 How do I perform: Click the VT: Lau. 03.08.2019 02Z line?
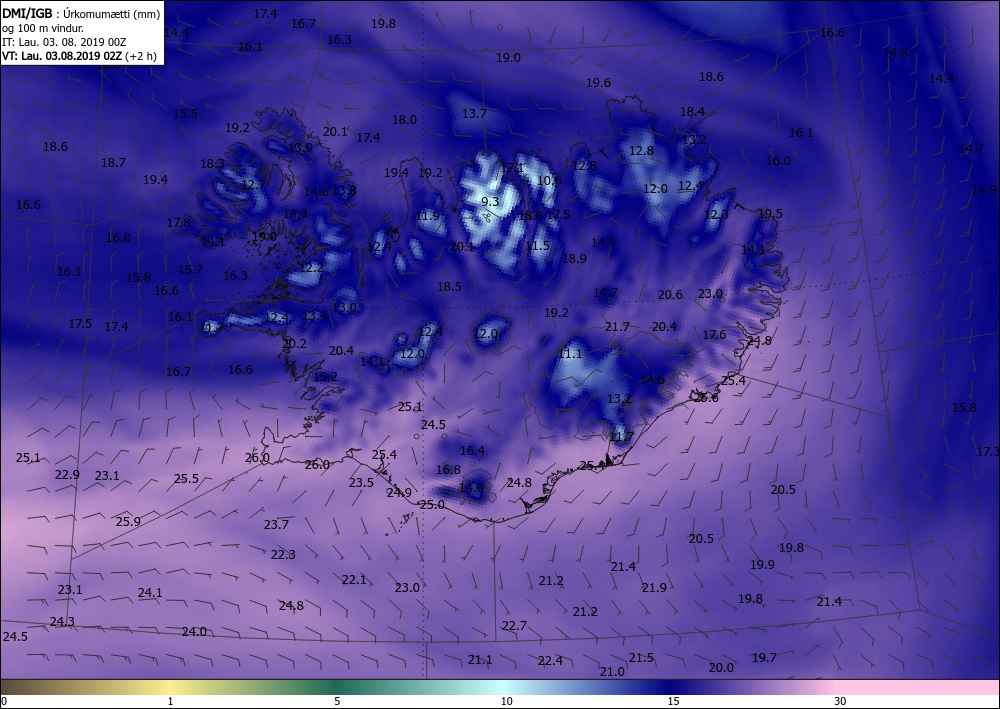pyautogui.click(x=61, y=56)
